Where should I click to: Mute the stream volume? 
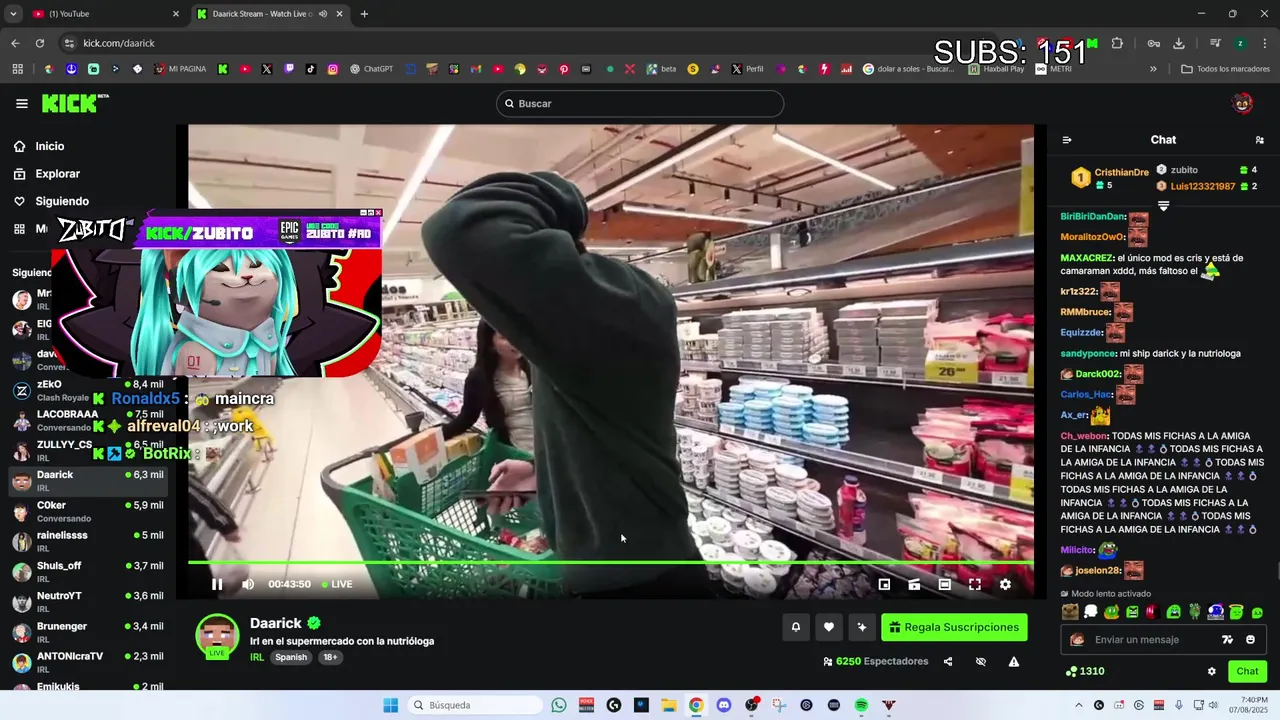click(248, 584)
